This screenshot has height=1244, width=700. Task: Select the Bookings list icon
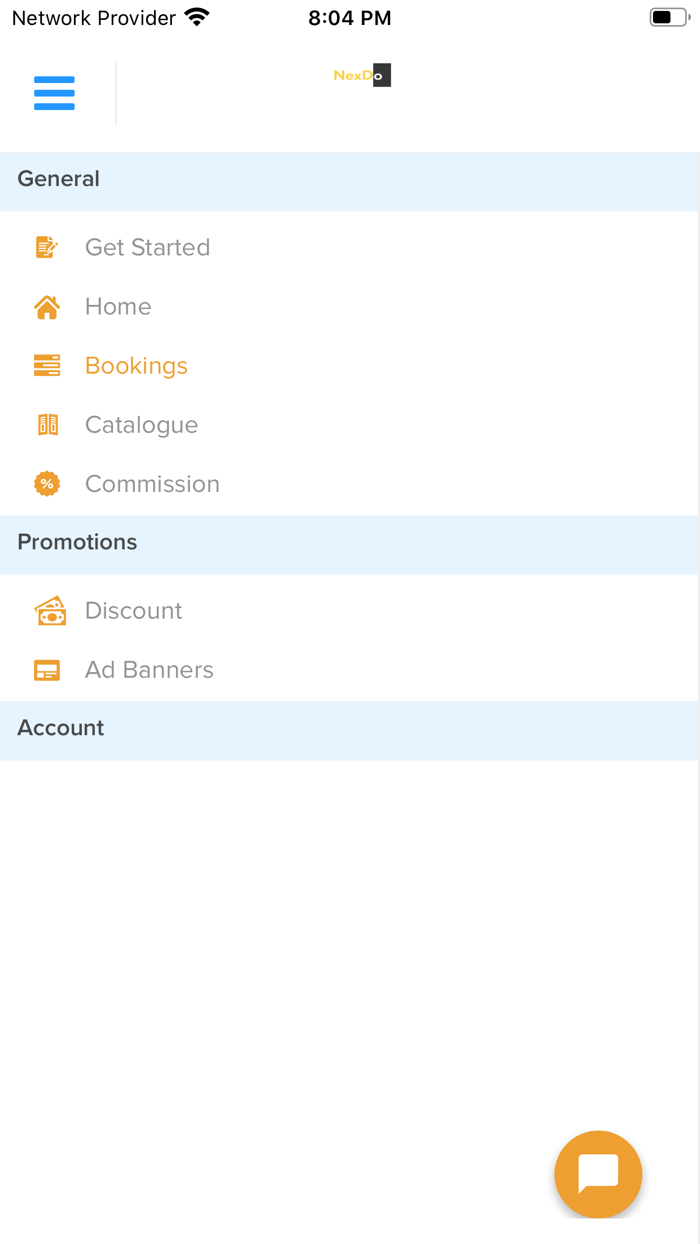point(46,365)
